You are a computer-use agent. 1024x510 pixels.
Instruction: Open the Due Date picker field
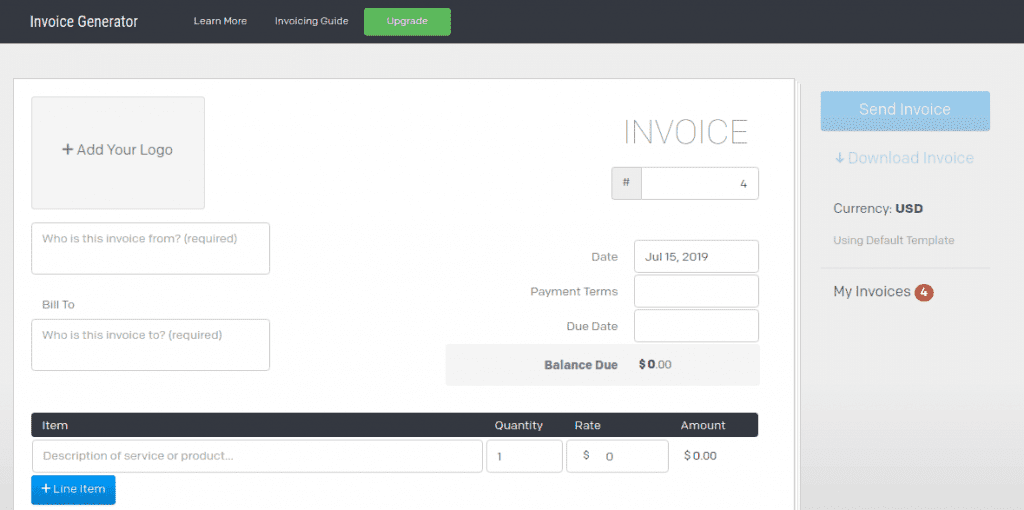pos(696,326)
